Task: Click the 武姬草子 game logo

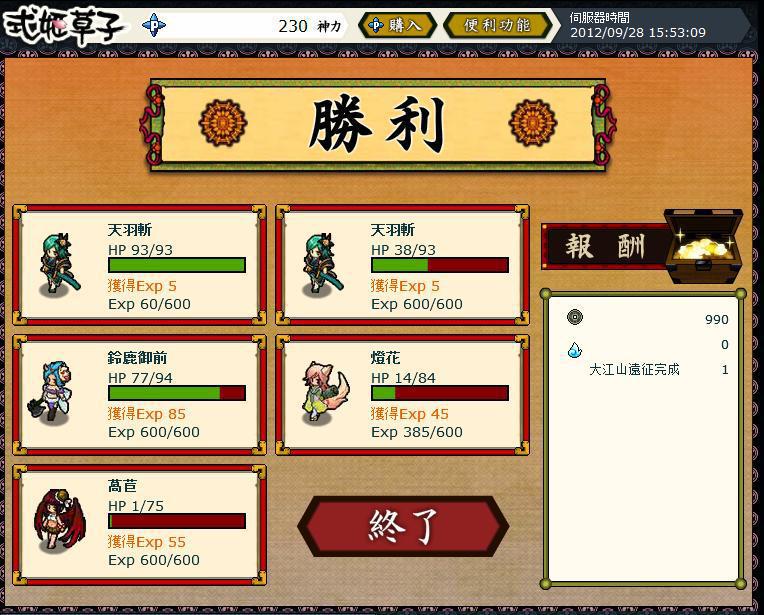Action: click(x=62, y=25)
